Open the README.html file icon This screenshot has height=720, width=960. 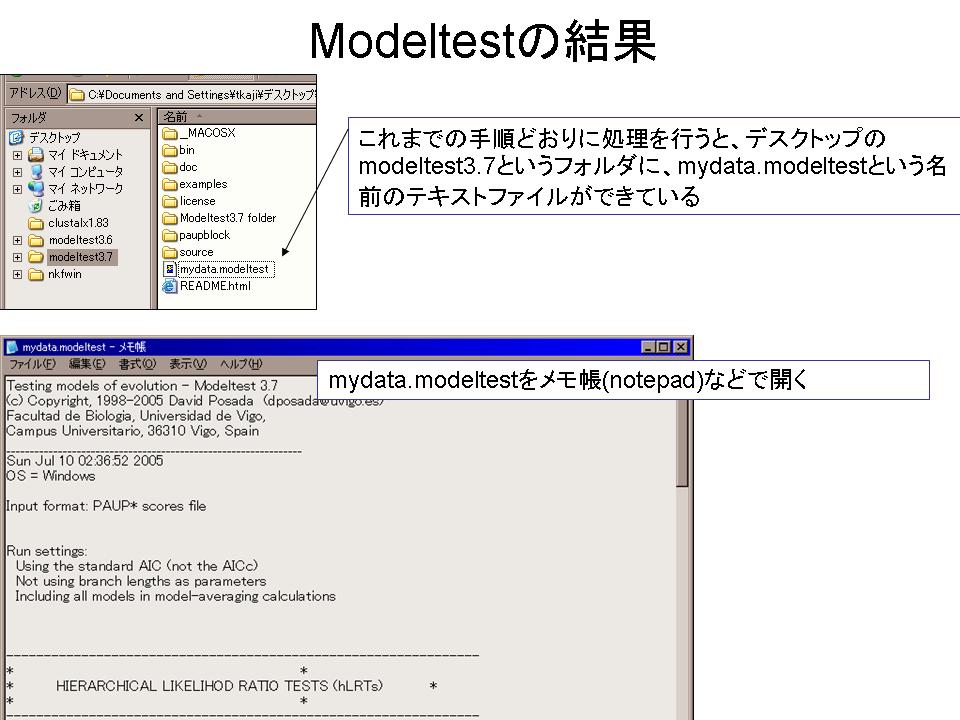170,286
